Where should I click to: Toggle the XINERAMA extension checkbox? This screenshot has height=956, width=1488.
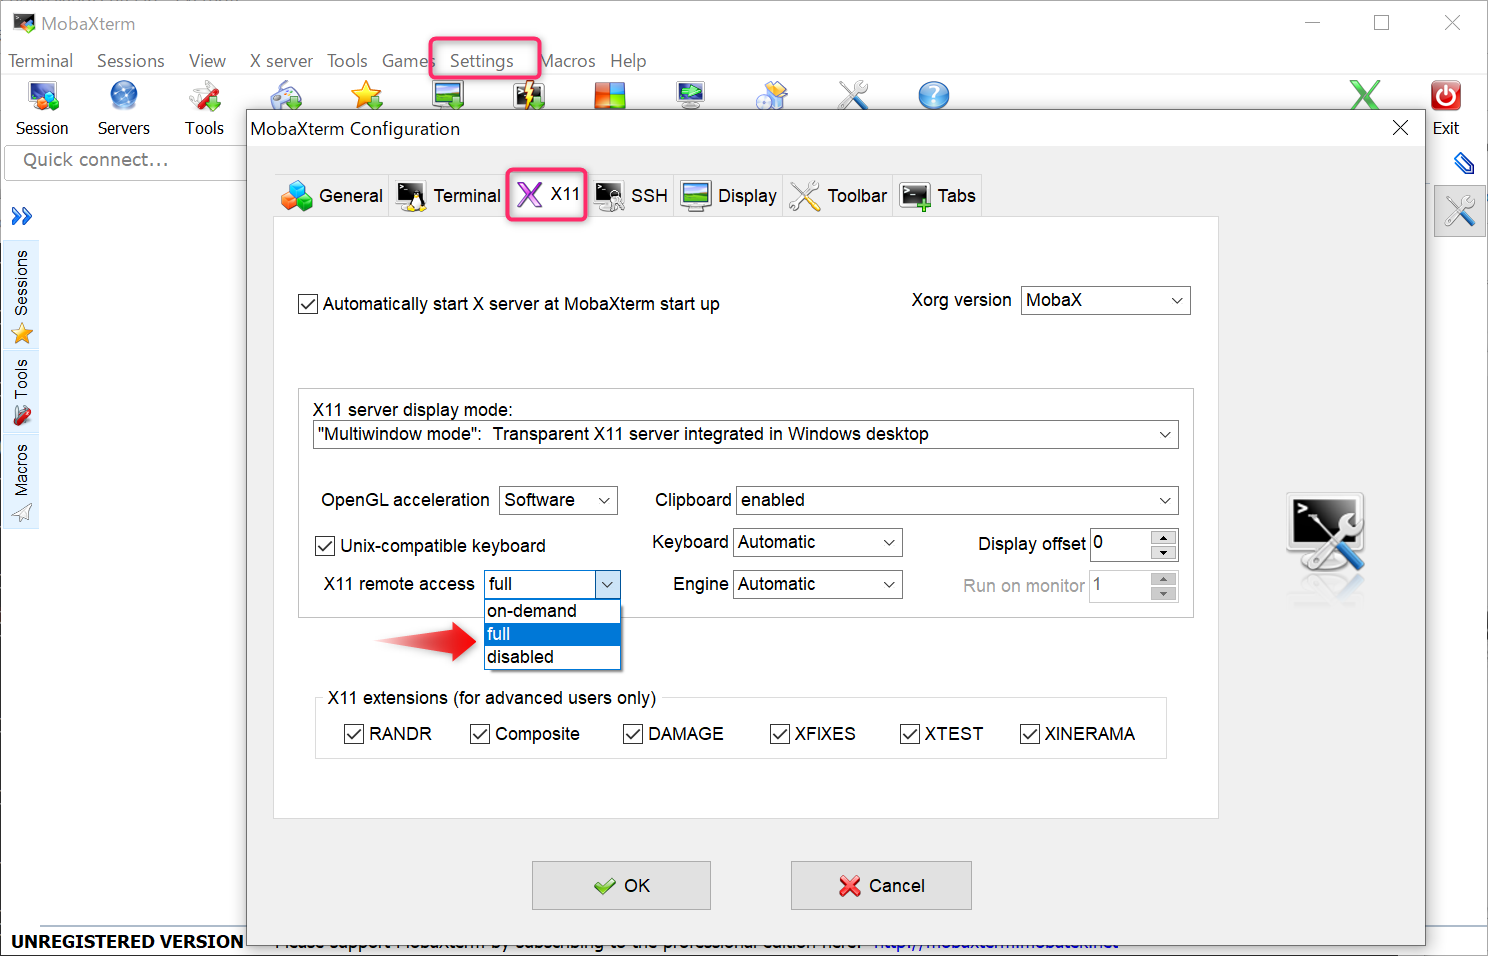click(x=1030, y=734)
